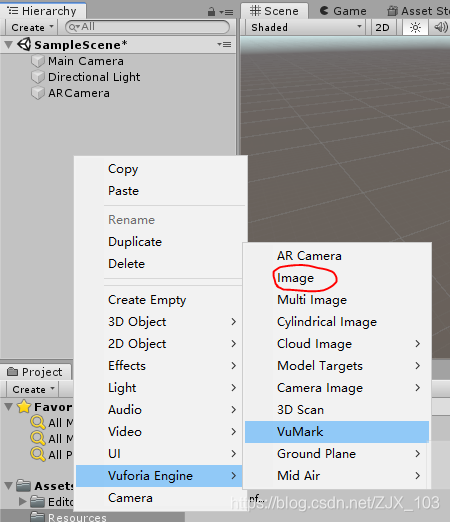Open the SampleScene row options menu
This screenshot has height=522, width=450.
click(224, 44)
